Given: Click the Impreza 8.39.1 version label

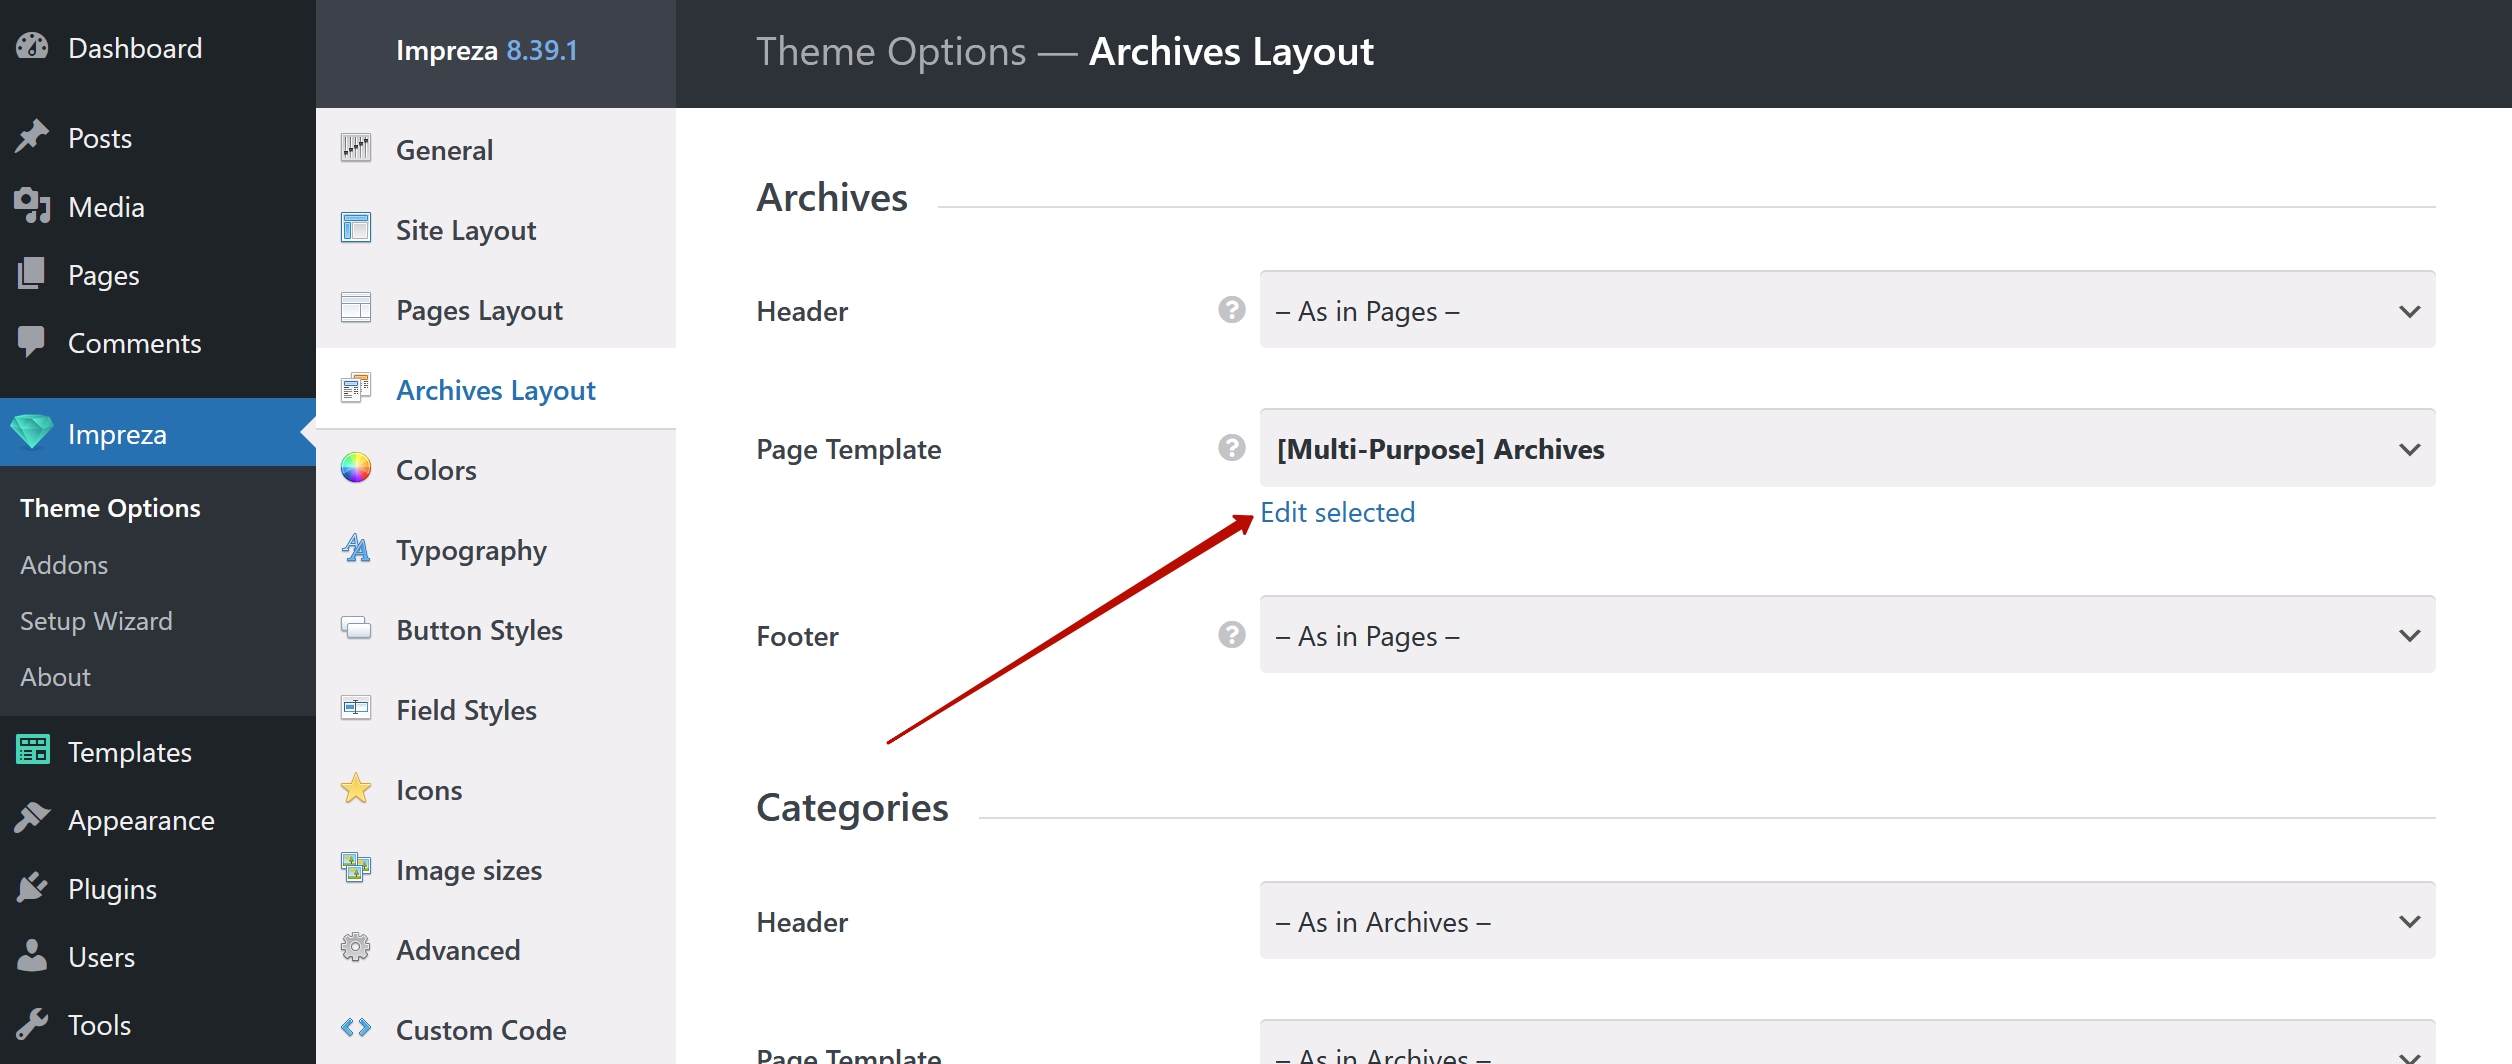Looking at the screenshot, I should click(x=487, y=50).
